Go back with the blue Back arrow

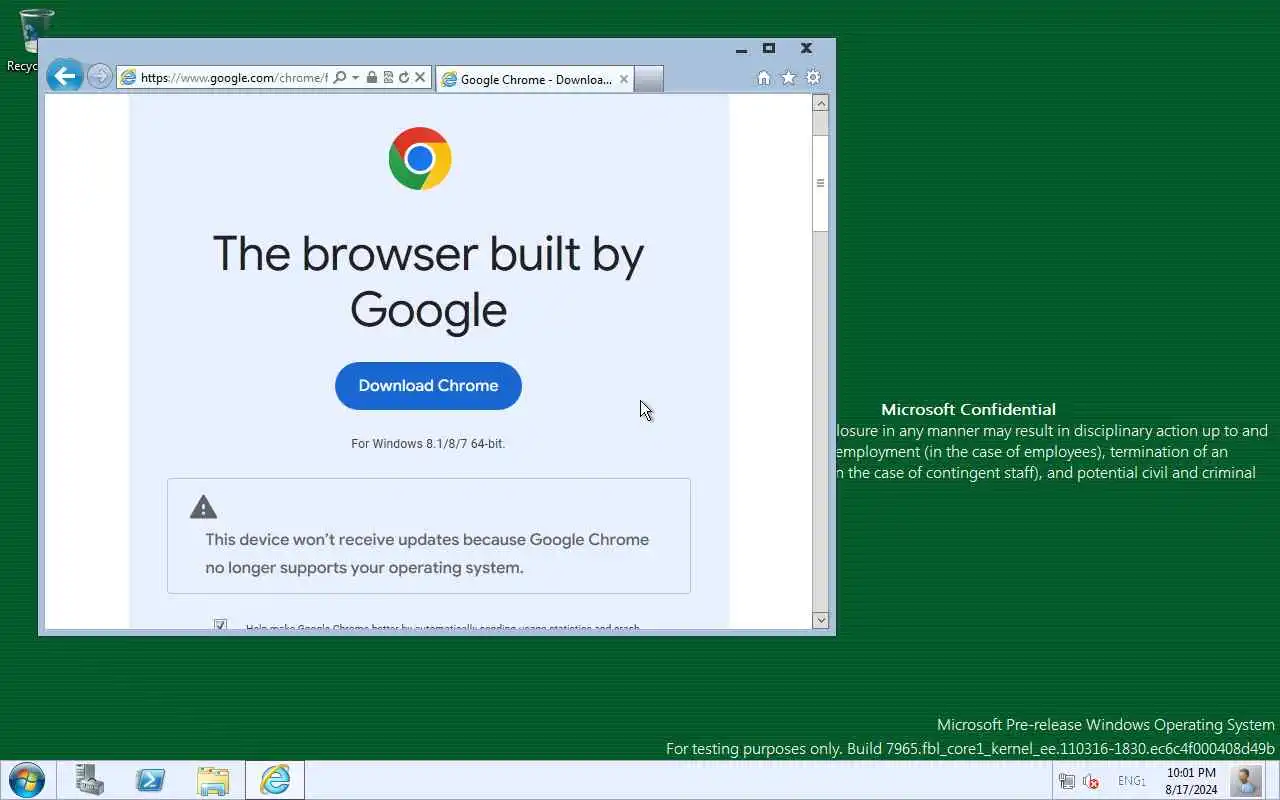click(x=64, y=76)
